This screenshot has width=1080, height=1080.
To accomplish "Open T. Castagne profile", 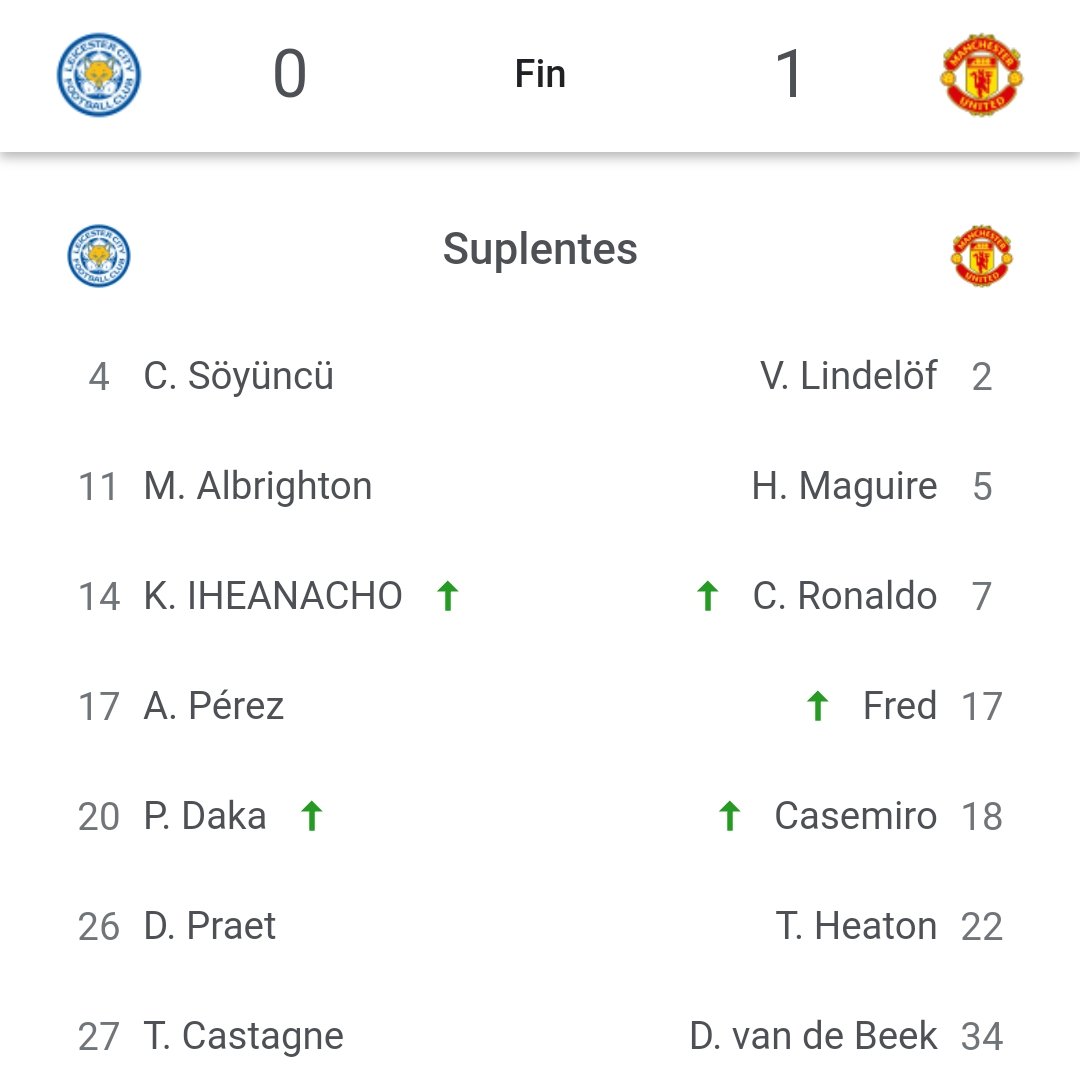I will (243, 1036).
